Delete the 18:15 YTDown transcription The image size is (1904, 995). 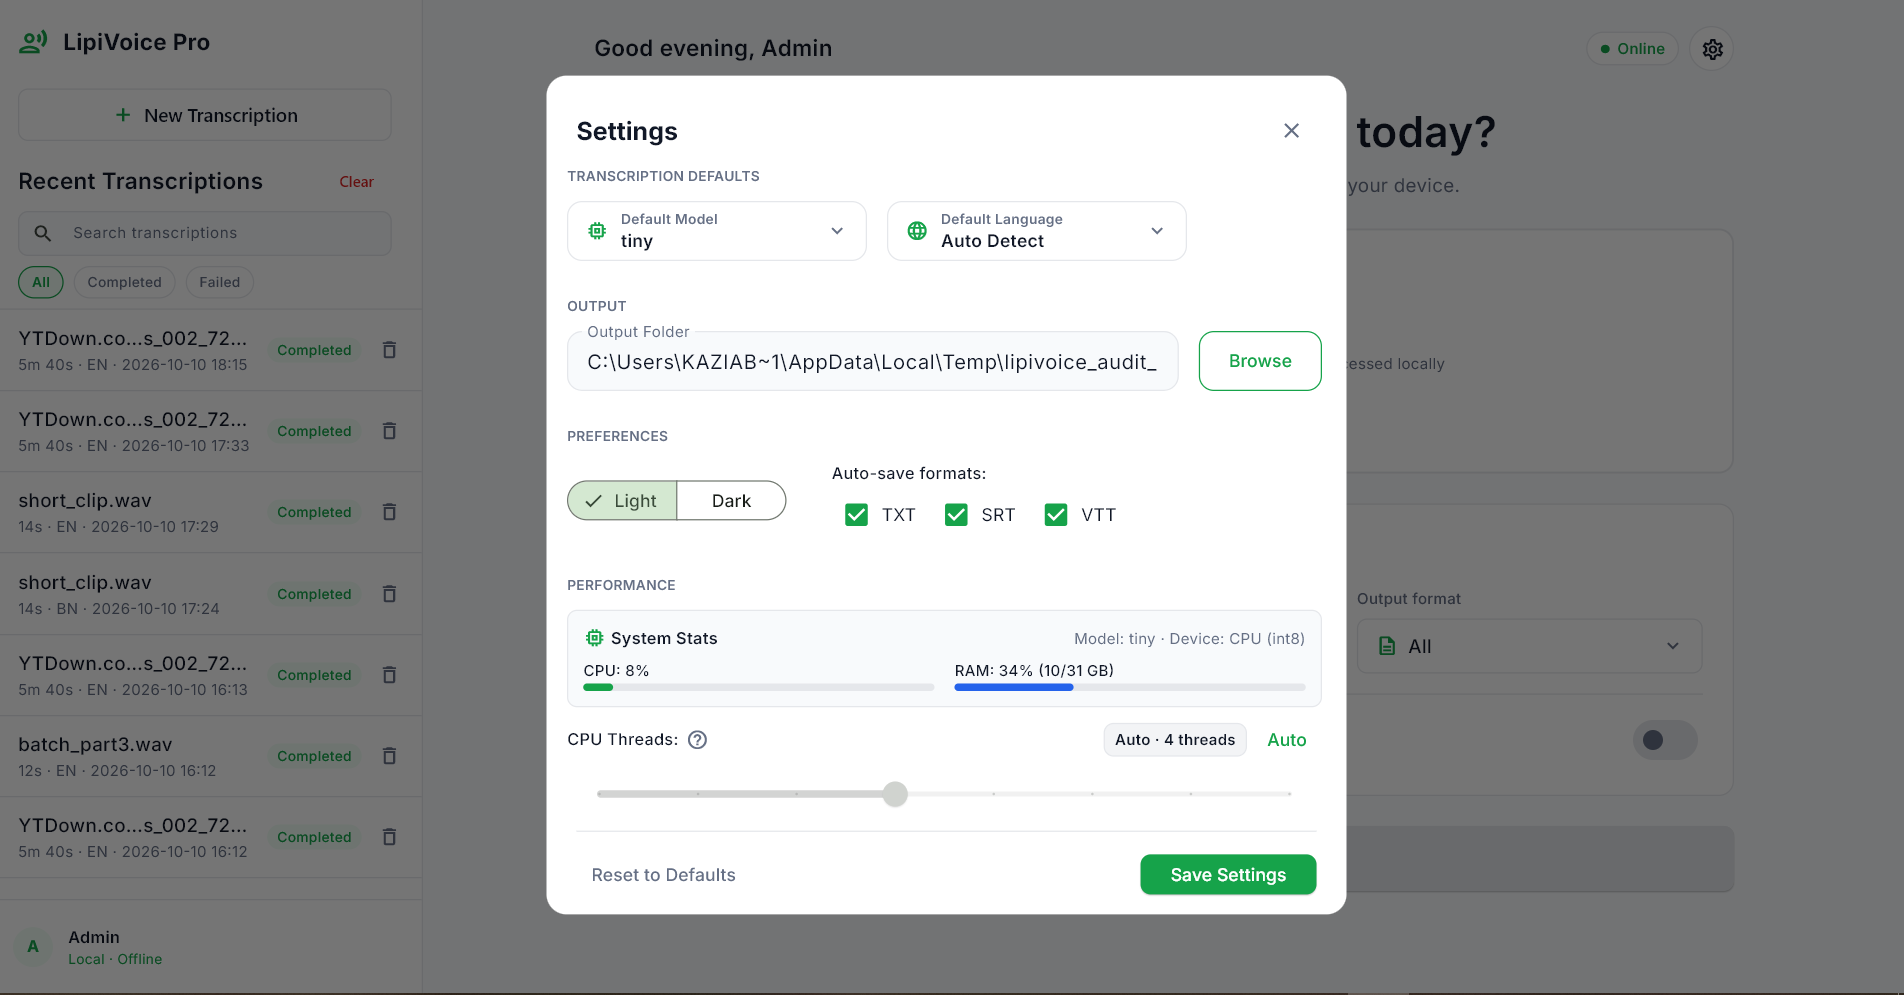tap(390, 350)
